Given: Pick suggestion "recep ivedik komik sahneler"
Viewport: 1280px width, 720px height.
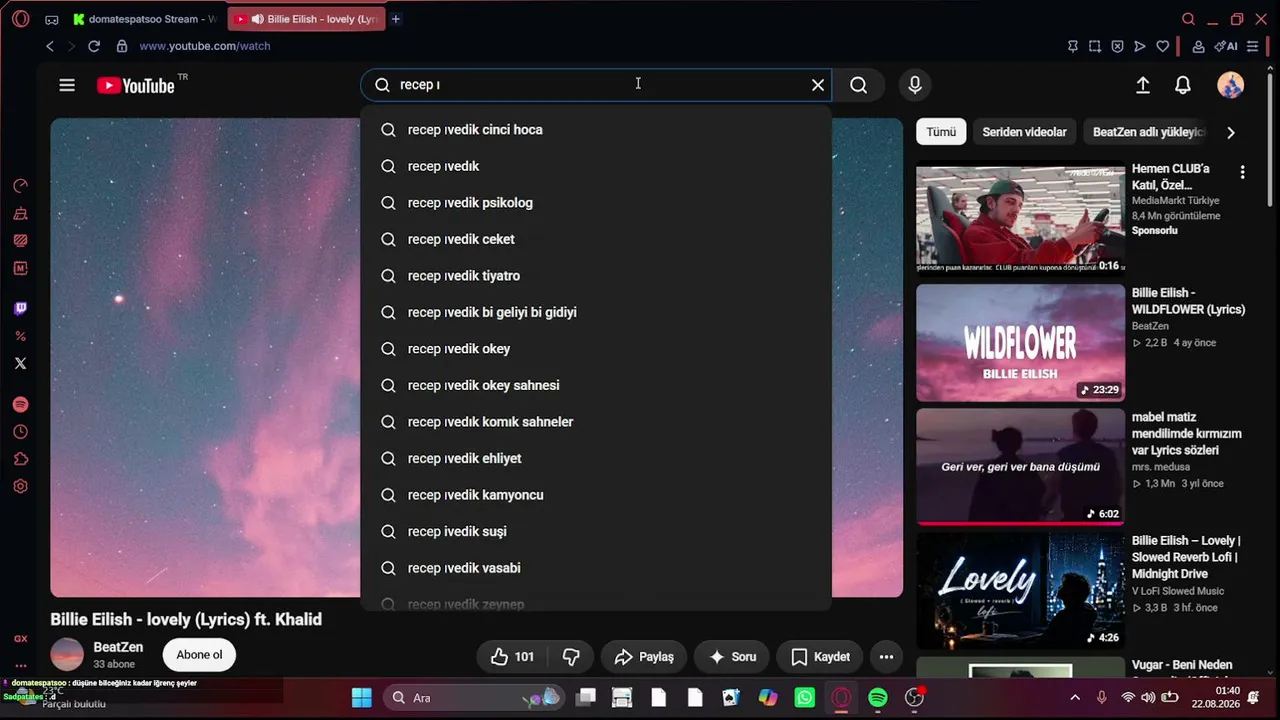Looking at the screenshot, I should click(x=596, y=422).
